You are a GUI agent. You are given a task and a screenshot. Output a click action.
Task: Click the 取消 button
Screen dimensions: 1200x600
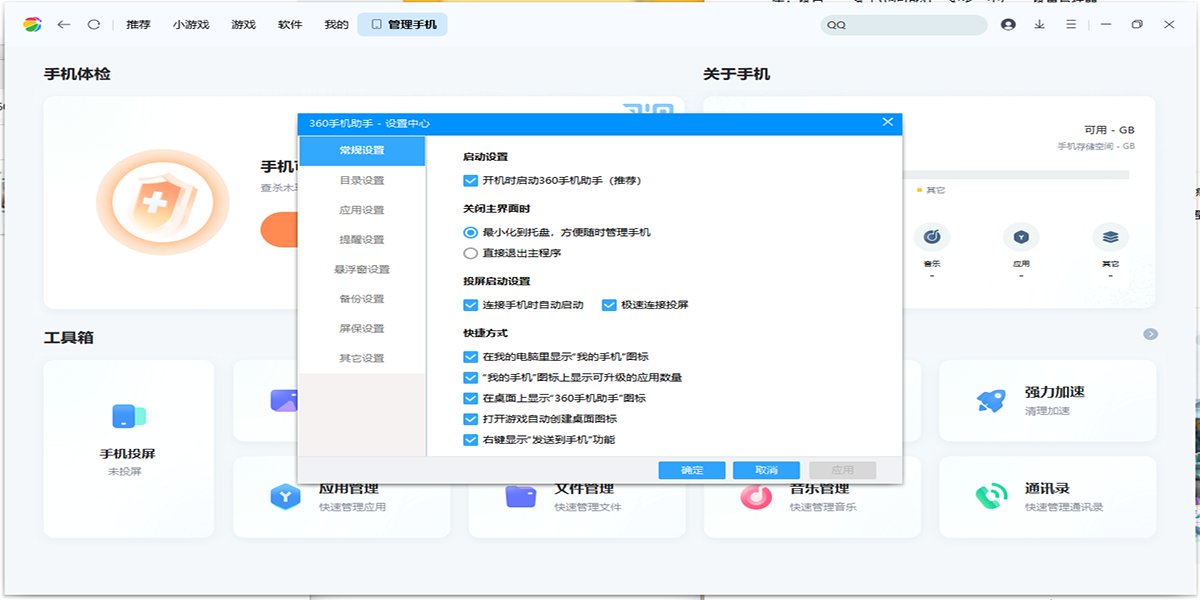tap(766, 470)
